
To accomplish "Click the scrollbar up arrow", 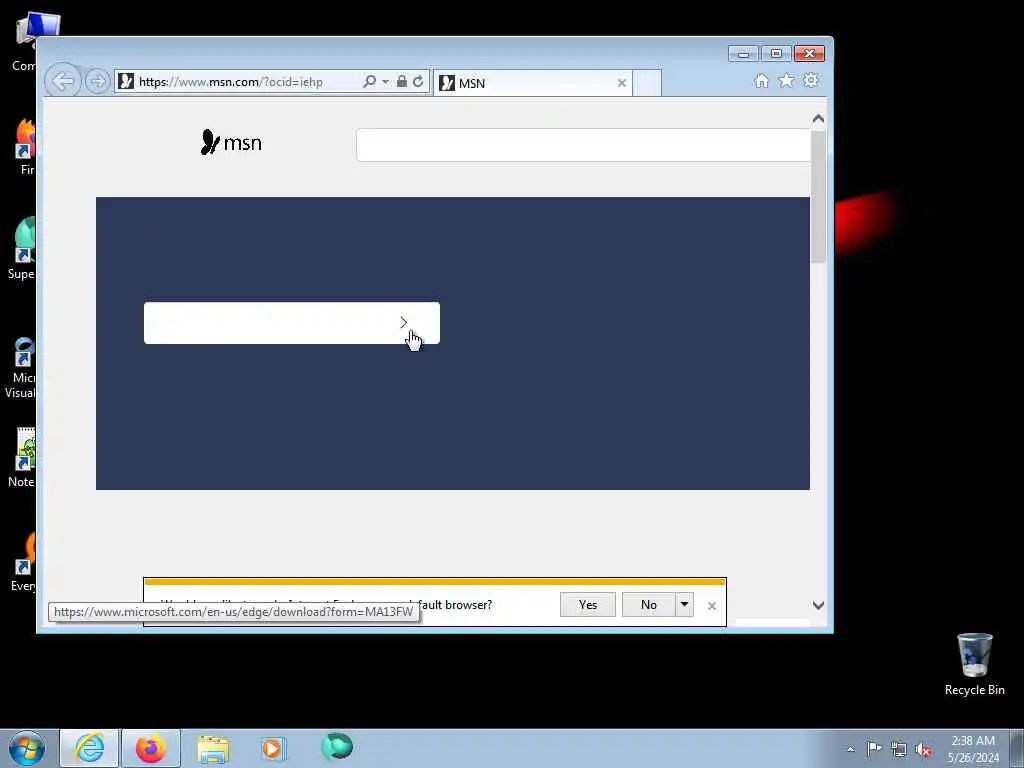I will click(x=818, y=119).
